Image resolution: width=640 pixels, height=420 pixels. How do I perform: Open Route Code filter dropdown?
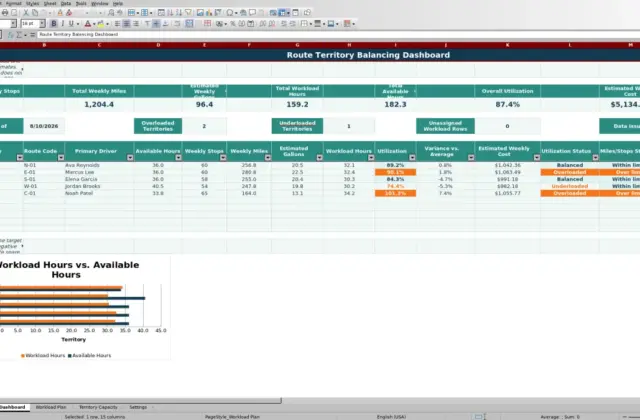click(x=61, y=158)
